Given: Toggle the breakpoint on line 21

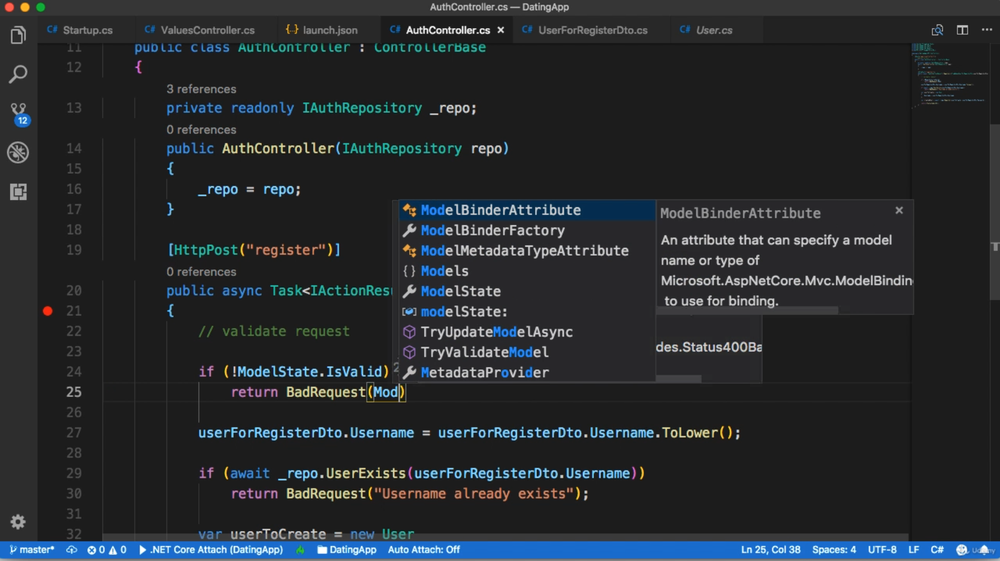Looking at the screenshot, I should 48,311.
